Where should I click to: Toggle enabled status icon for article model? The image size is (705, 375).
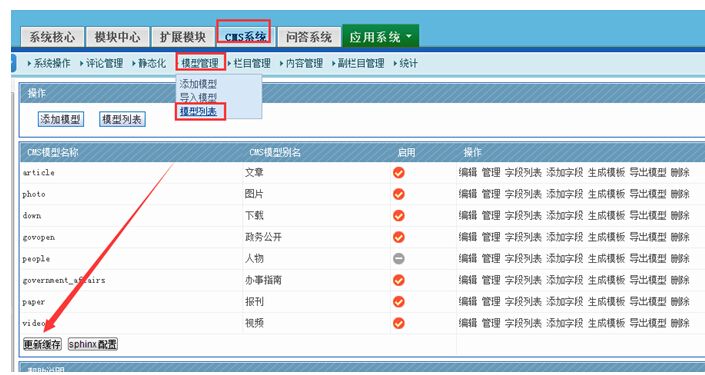click(398, 173)
